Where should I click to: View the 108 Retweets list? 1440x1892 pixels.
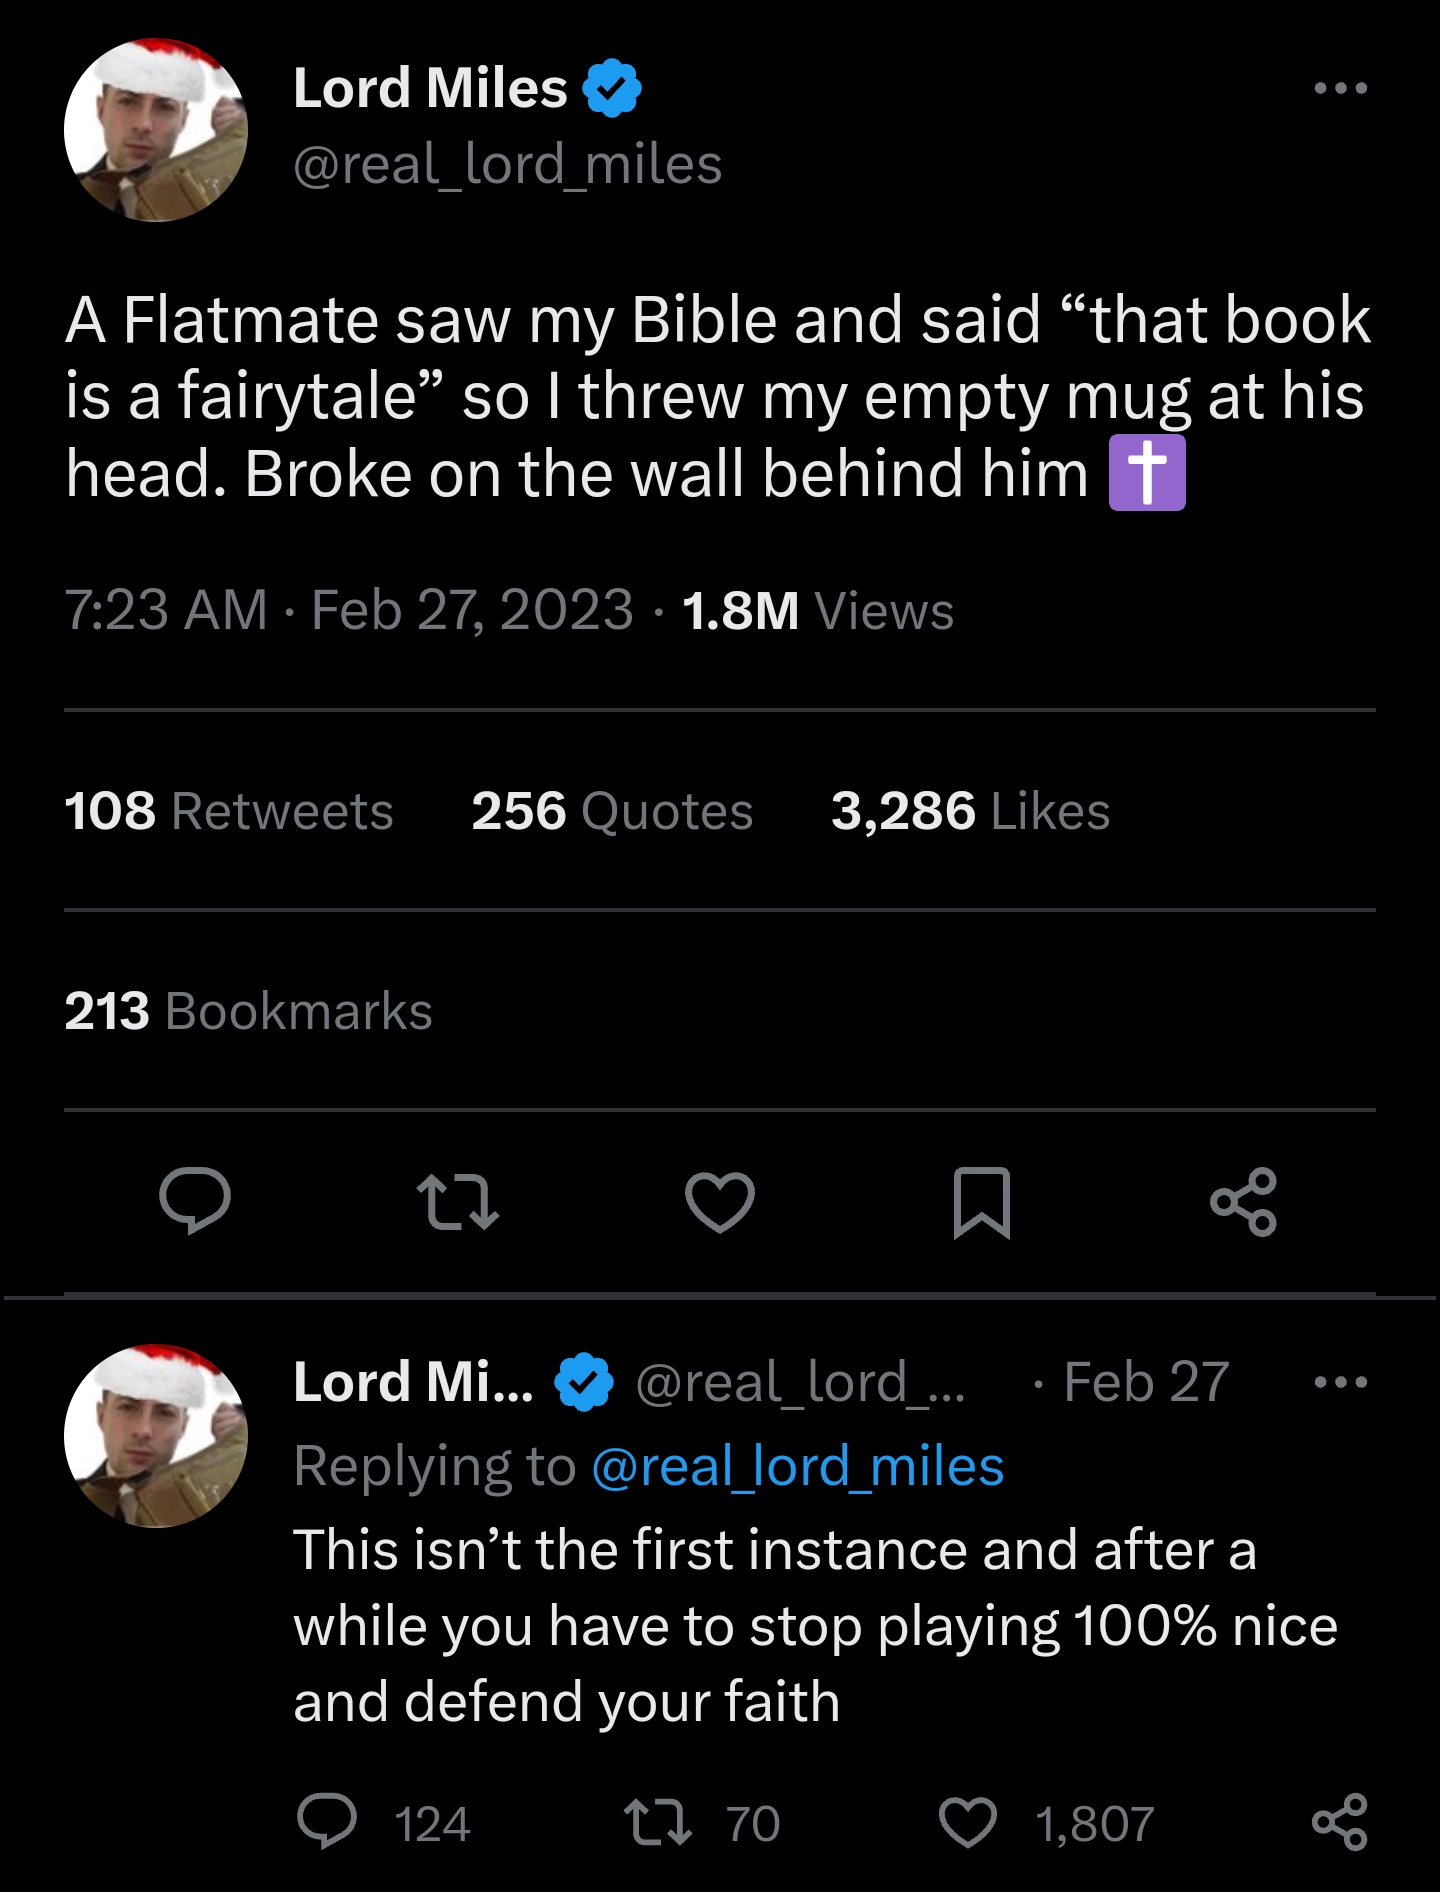point(228,811)
